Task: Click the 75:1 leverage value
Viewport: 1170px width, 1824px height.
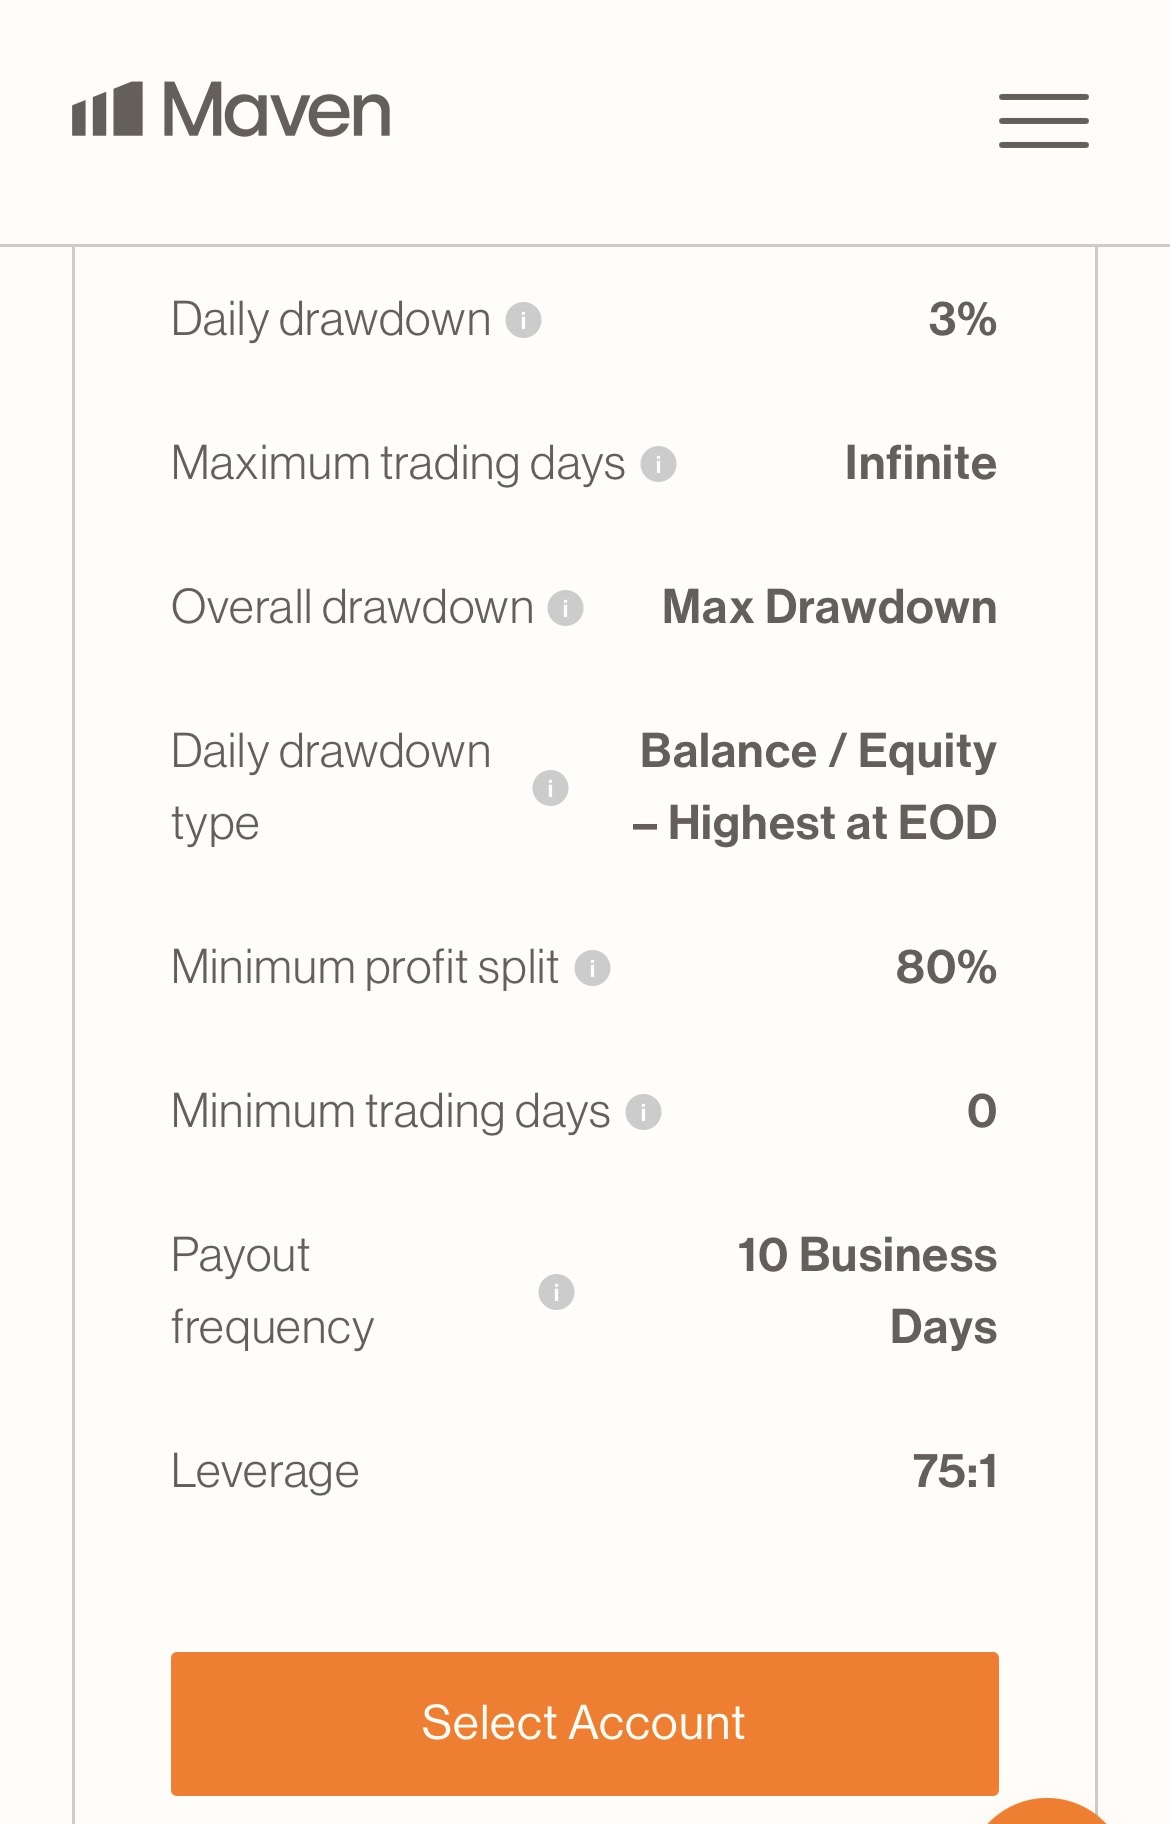Action: (954, 1472)
